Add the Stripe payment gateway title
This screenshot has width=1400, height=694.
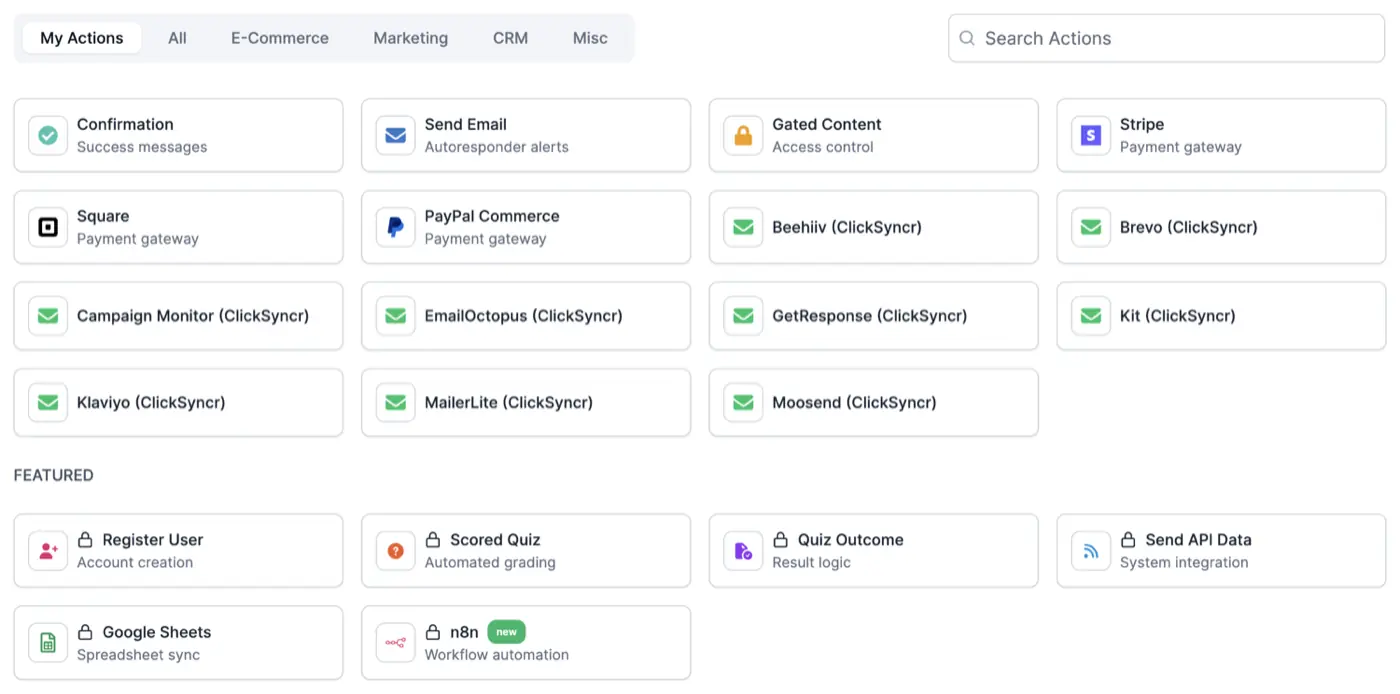(x=1142, y=124)
